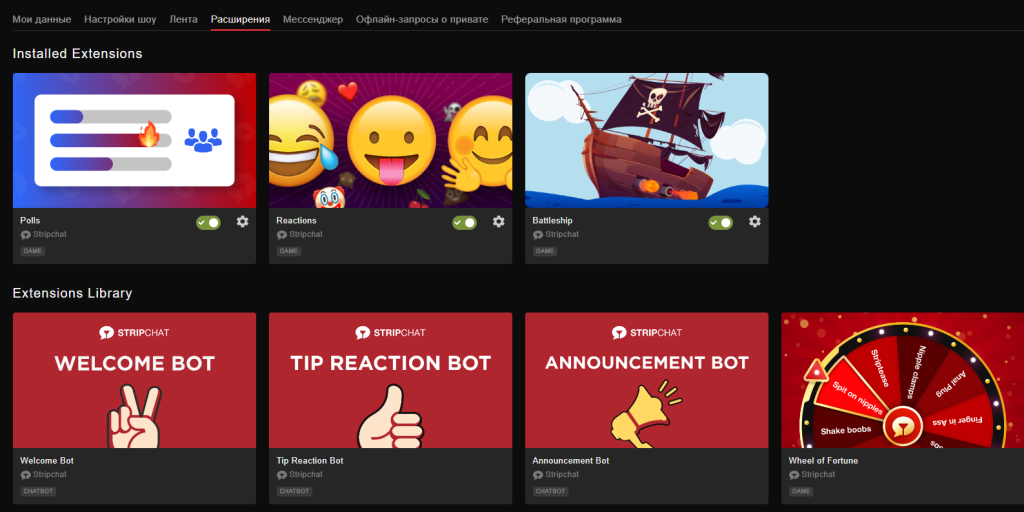Click the Tip Reaction Bot title text
This screenshot has width=1024, height=512.
[310, 461]
